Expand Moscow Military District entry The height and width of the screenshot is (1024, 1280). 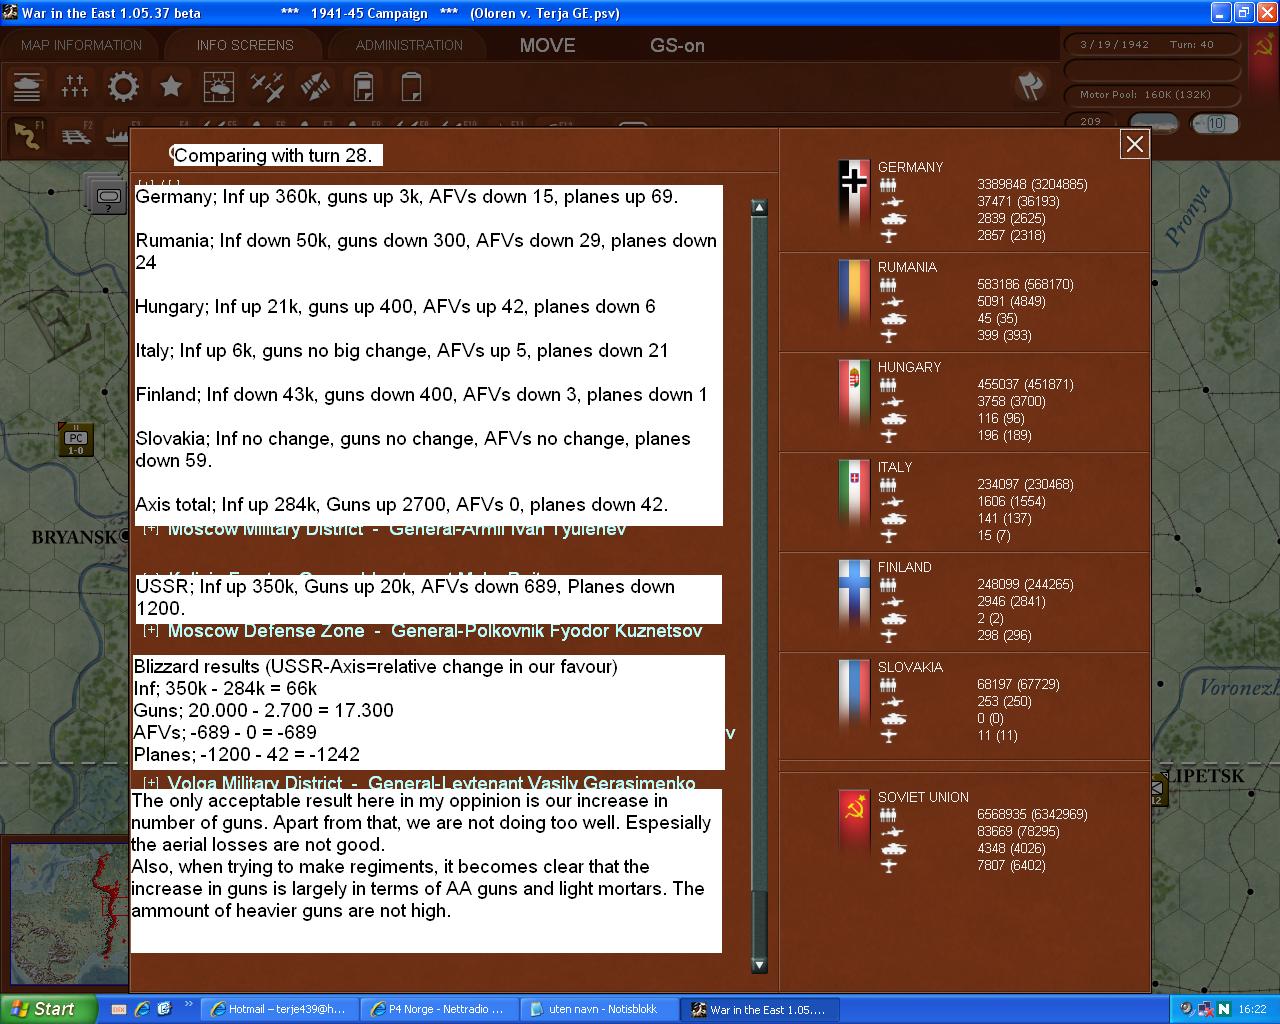click(x=151, y=529)
